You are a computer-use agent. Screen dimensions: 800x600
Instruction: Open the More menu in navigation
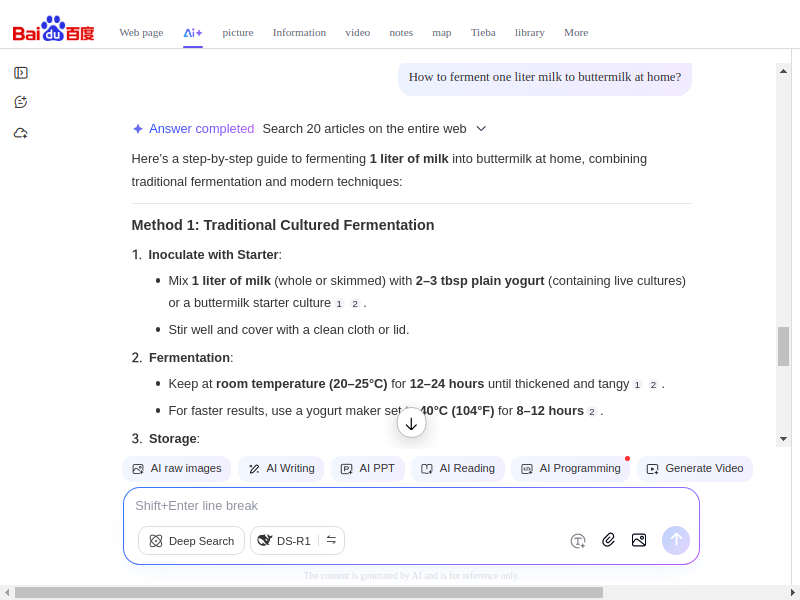(576, 32)
